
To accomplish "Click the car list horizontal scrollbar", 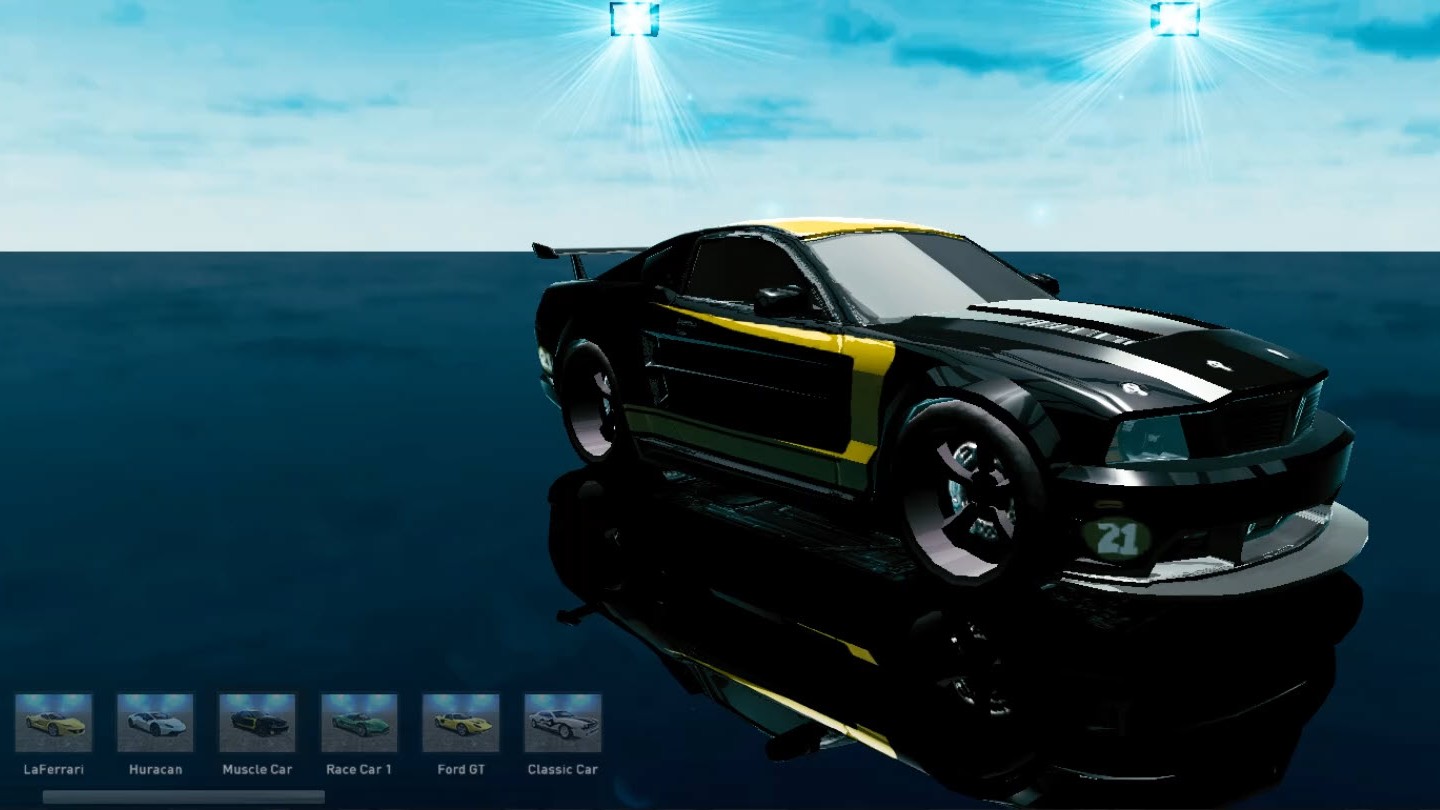I will coord(184,797).
